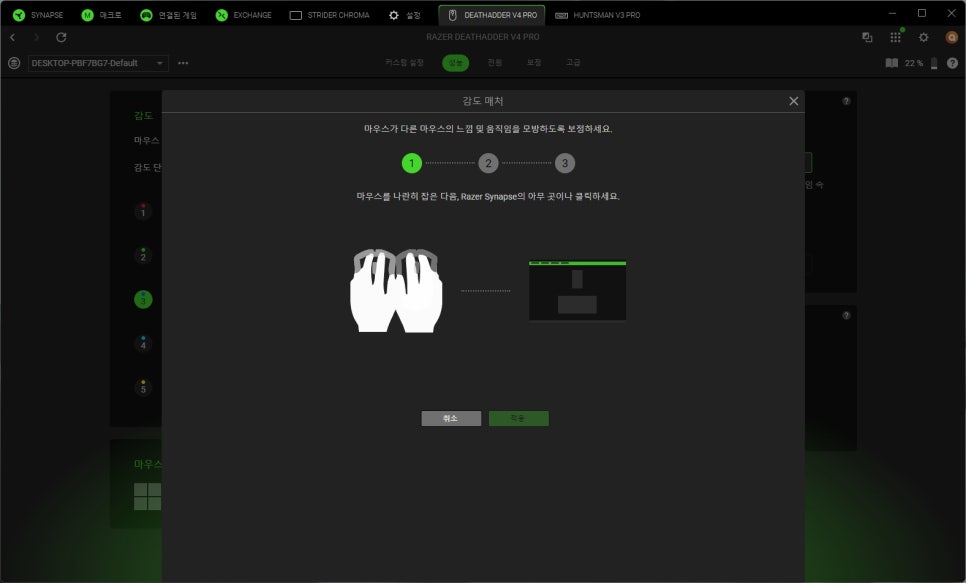Select the 성능 subtab

pyautogui.click(x=455, y=63)
